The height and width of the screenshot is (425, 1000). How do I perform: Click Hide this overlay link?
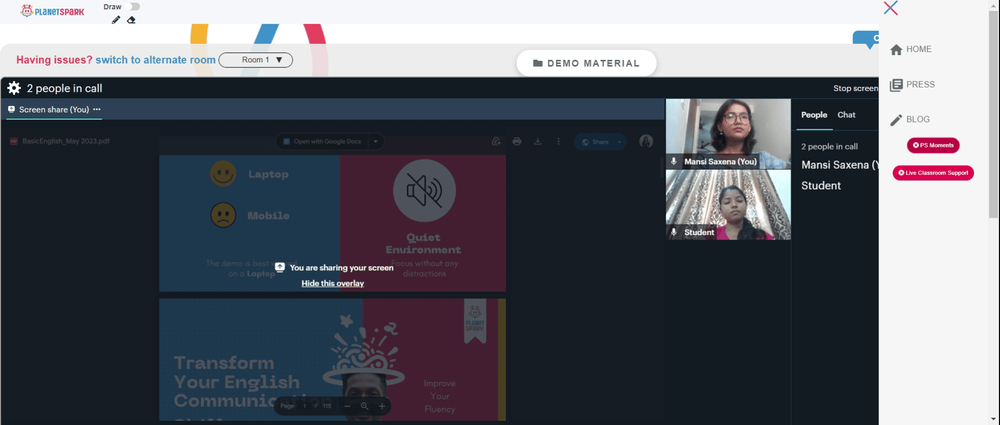[332, 283]
